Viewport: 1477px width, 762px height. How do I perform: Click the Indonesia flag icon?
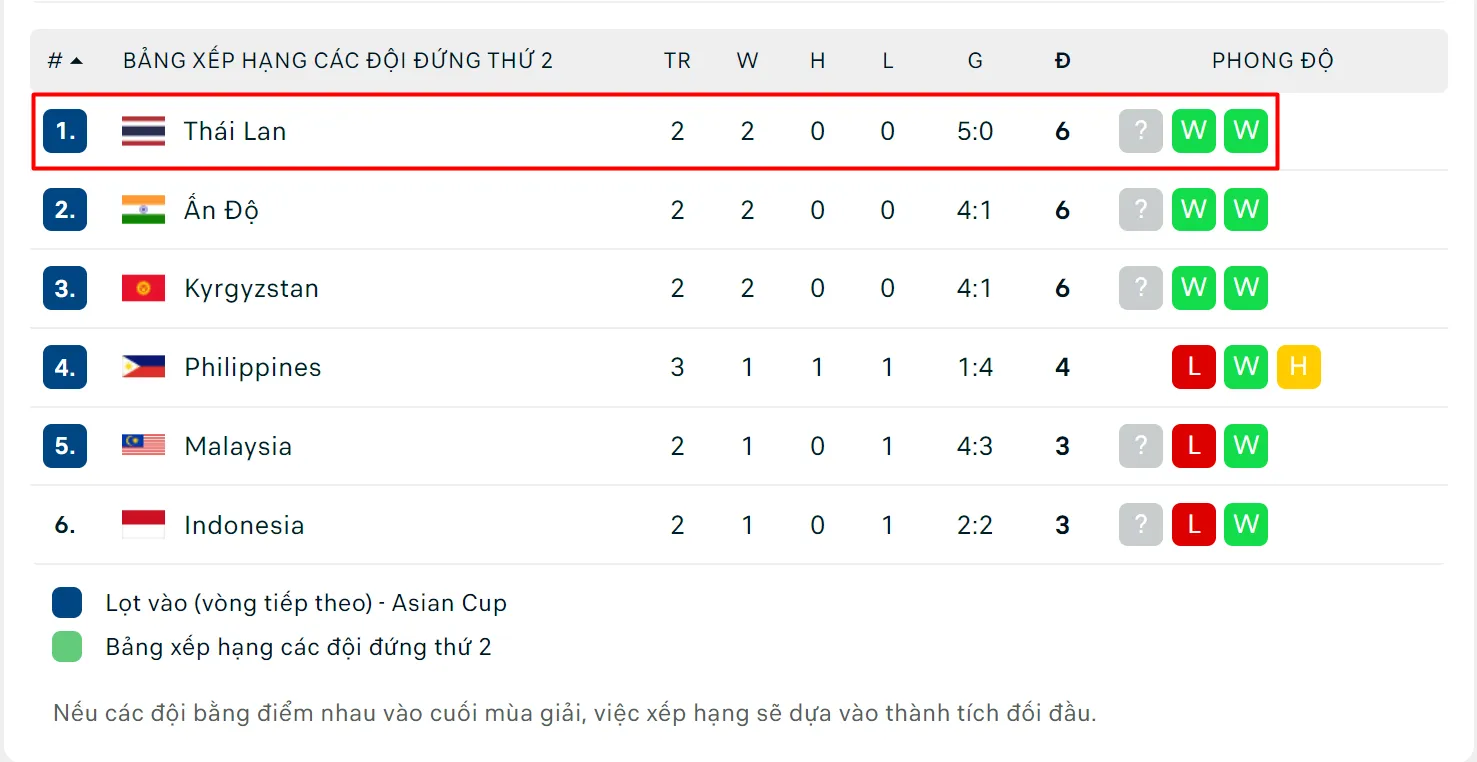[143, 525]
